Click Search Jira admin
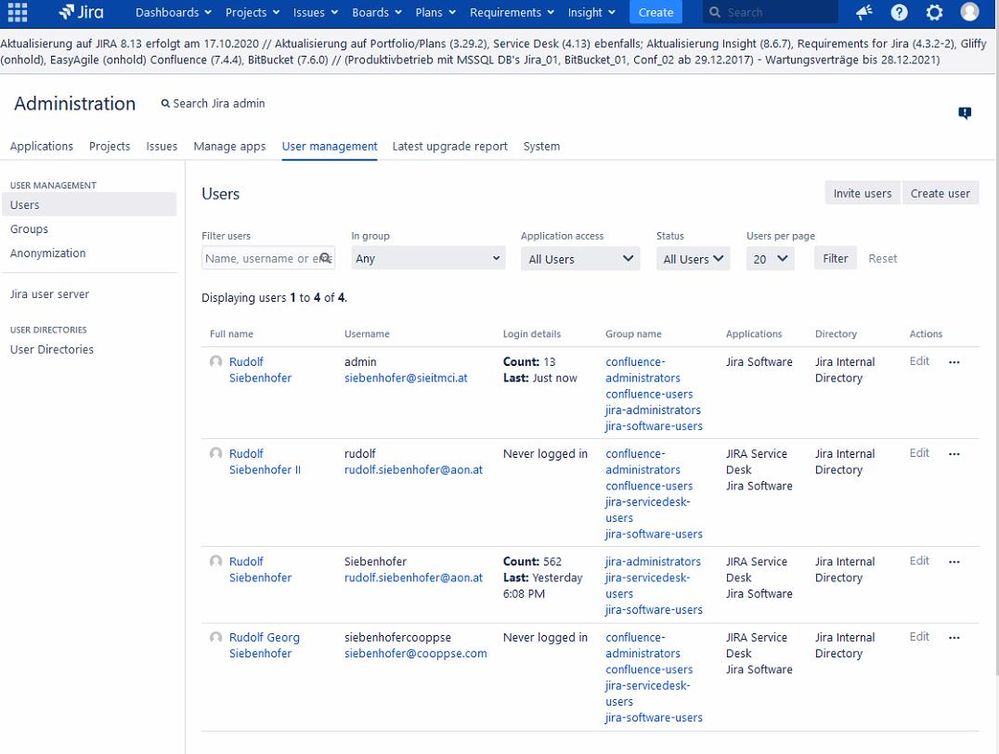Screen dimensions: 999x754 pyautogui.click(x=213, y=103)
